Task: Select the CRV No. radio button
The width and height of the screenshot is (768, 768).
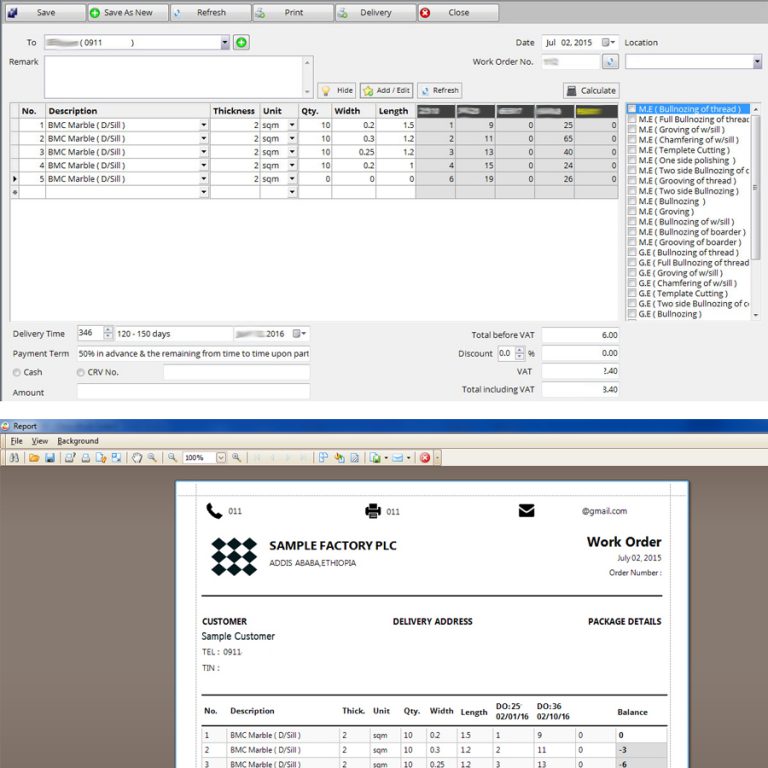Action: (x=80, y=372)
